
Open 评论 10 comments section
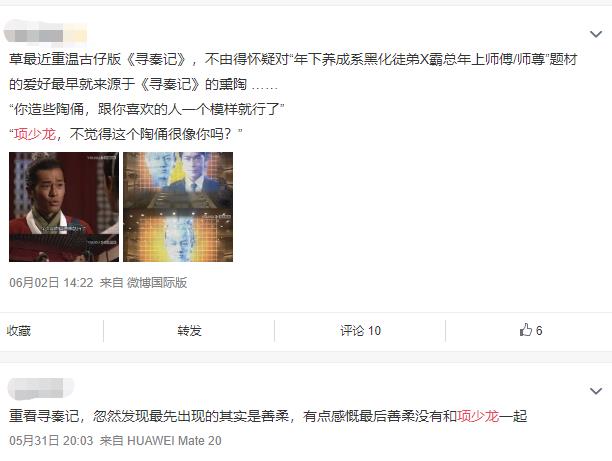[360, 331]
